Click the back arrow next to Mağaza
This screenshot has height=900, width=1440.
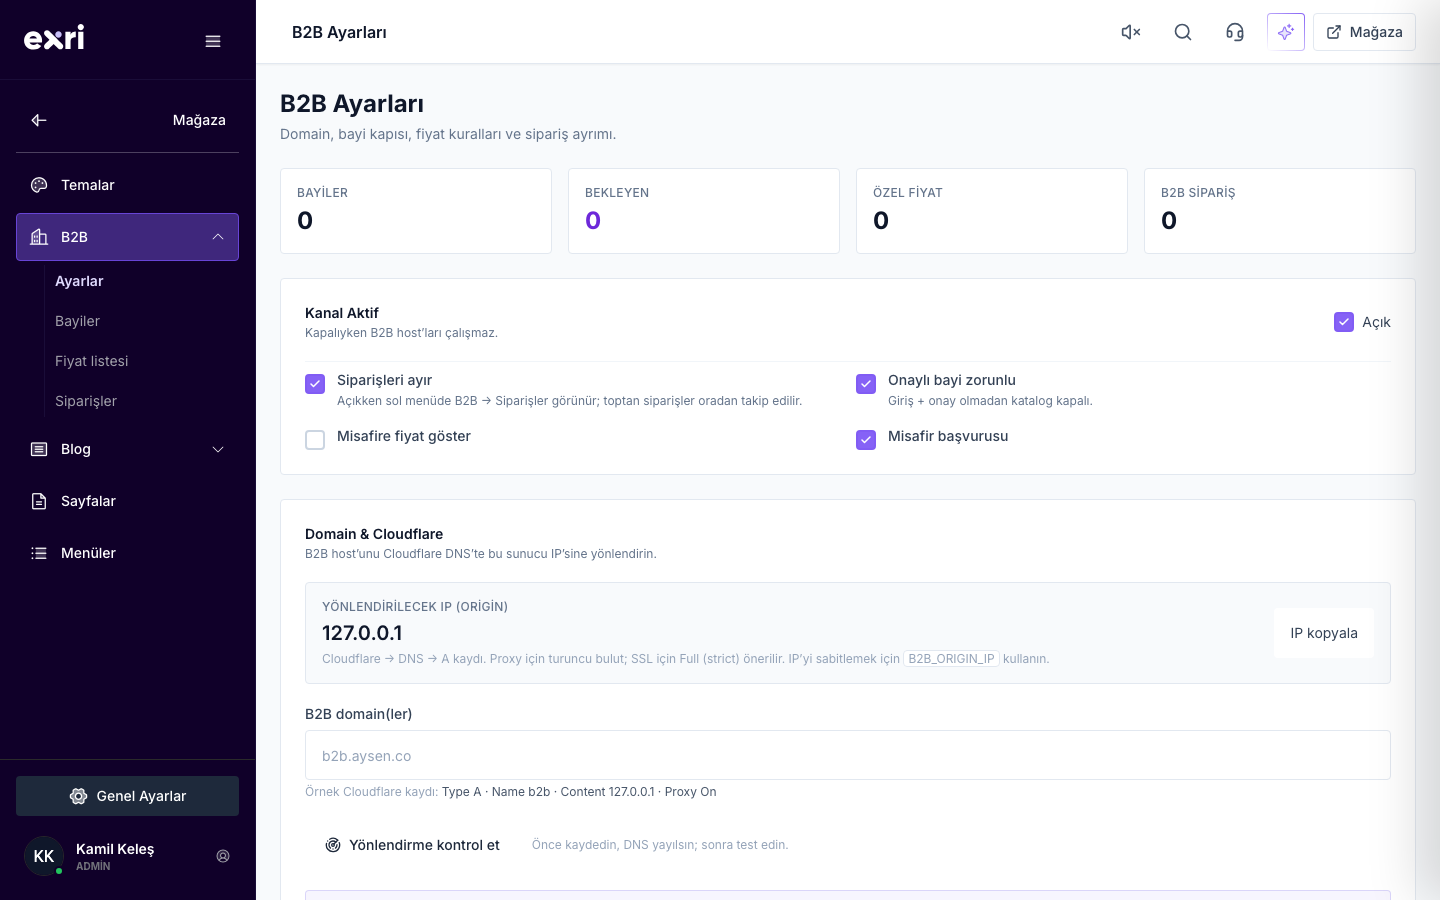click(39, 120)
